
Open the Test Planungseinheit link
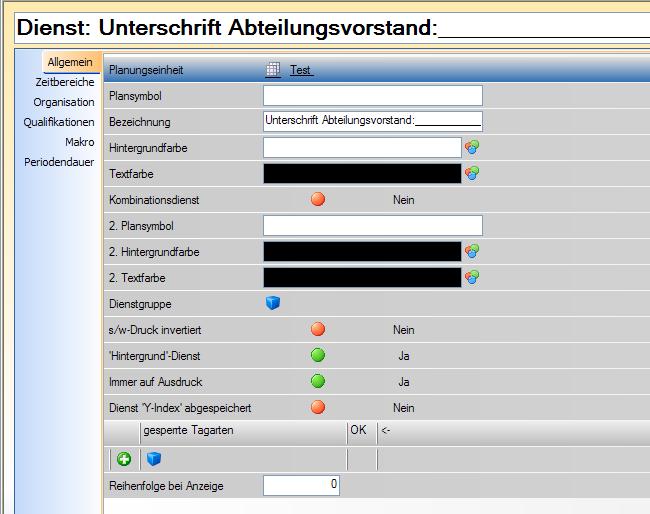pyautogui.click(x=301, y=70)
